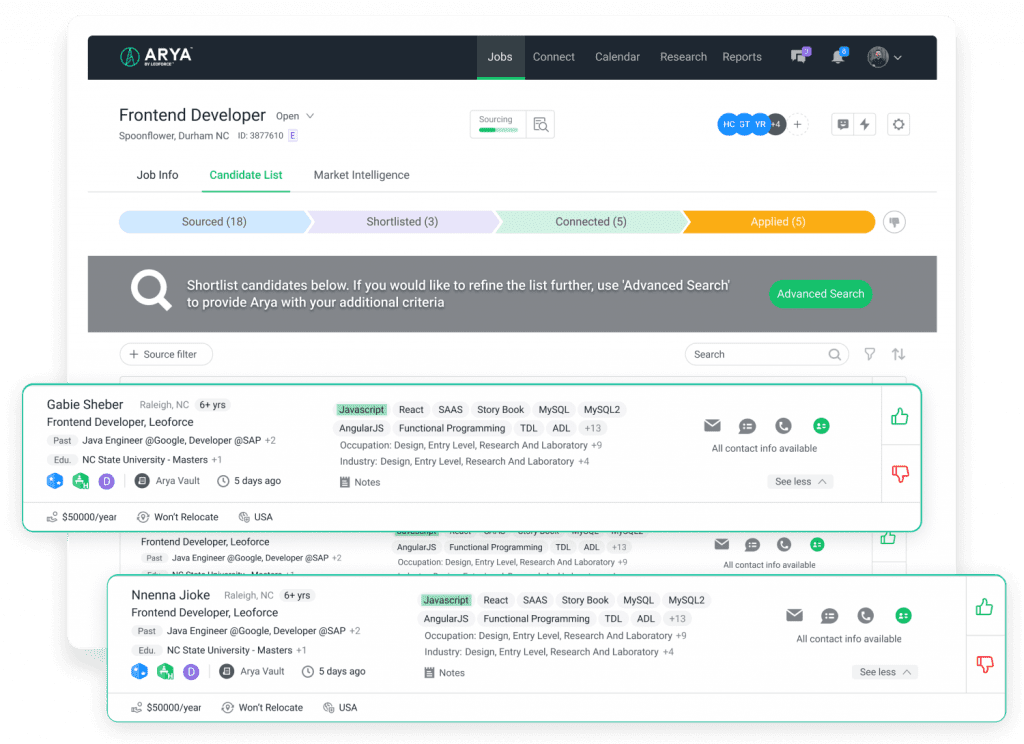The height and width of the screenshot is (744, 1024).
Task: Call Gabie Sheber via phone icon
Action: (783, 426)
